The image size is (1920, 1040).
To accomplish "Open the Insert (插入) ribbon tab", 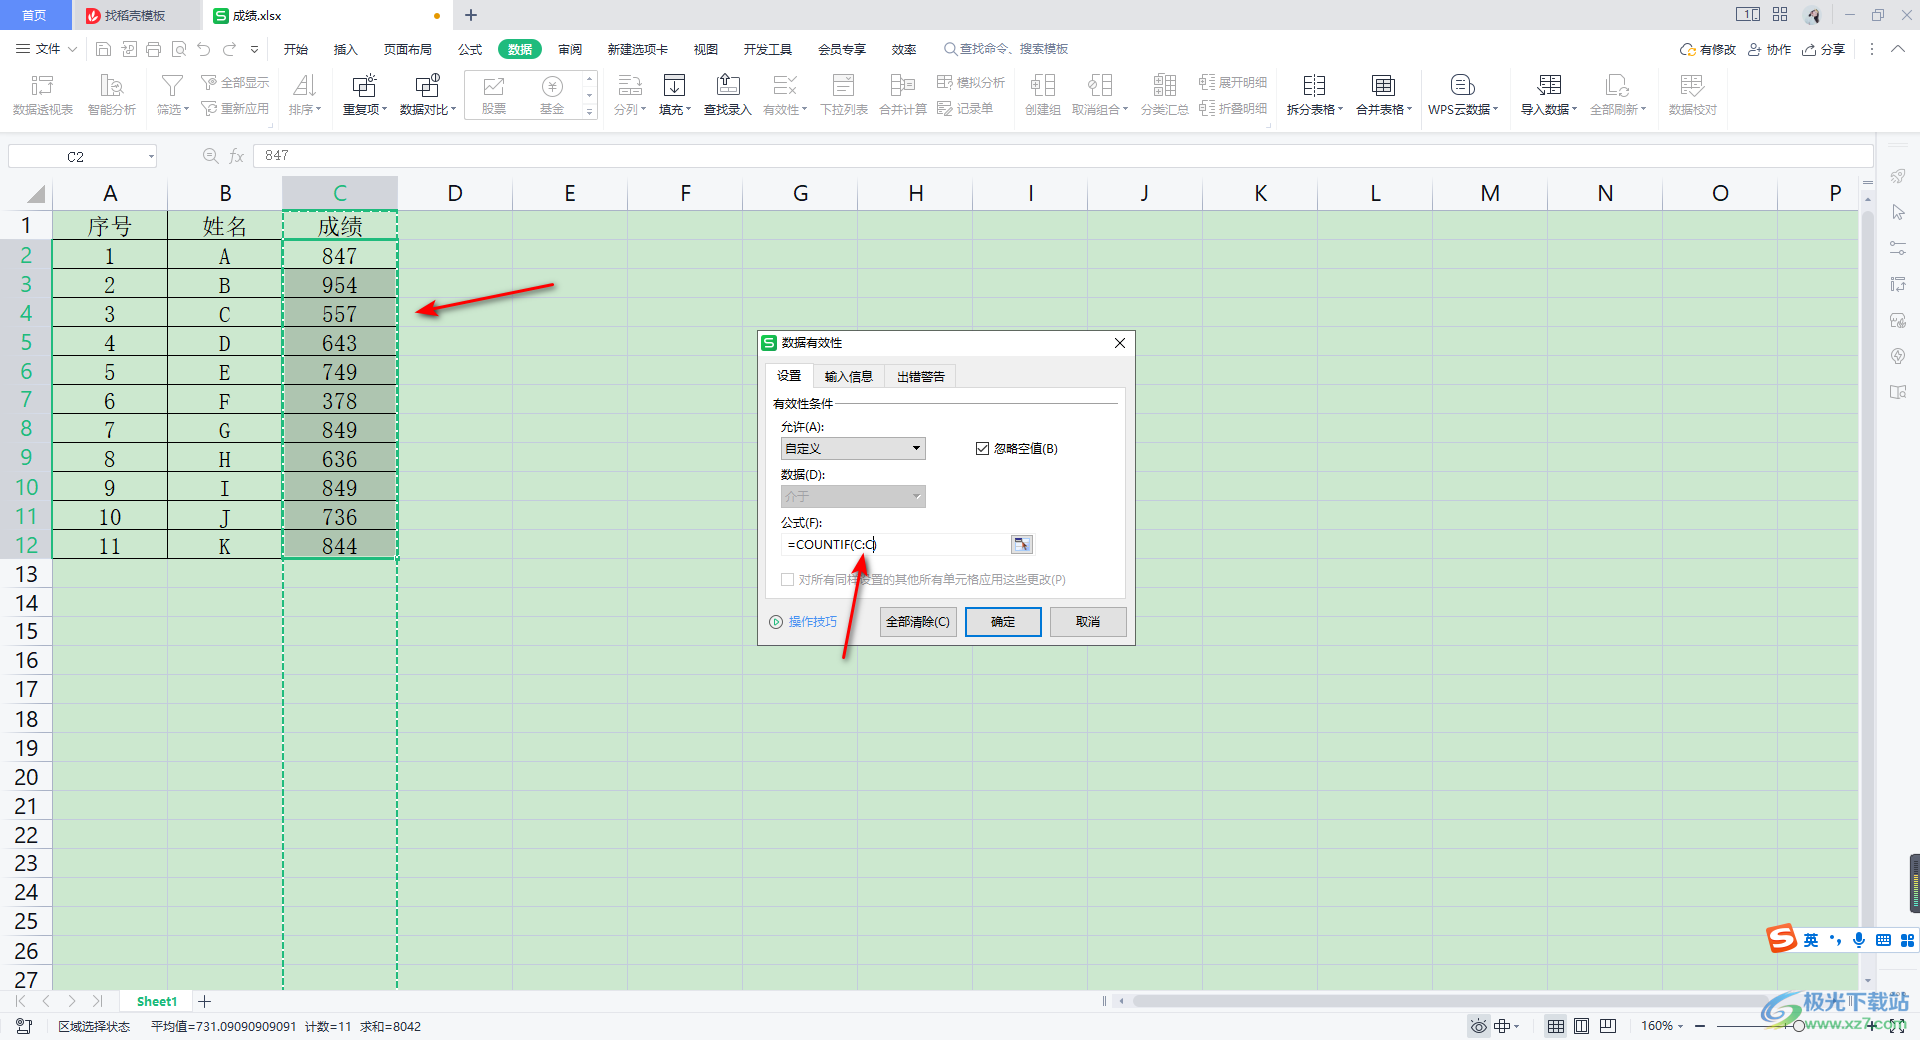I will click(x=345, y=49).
